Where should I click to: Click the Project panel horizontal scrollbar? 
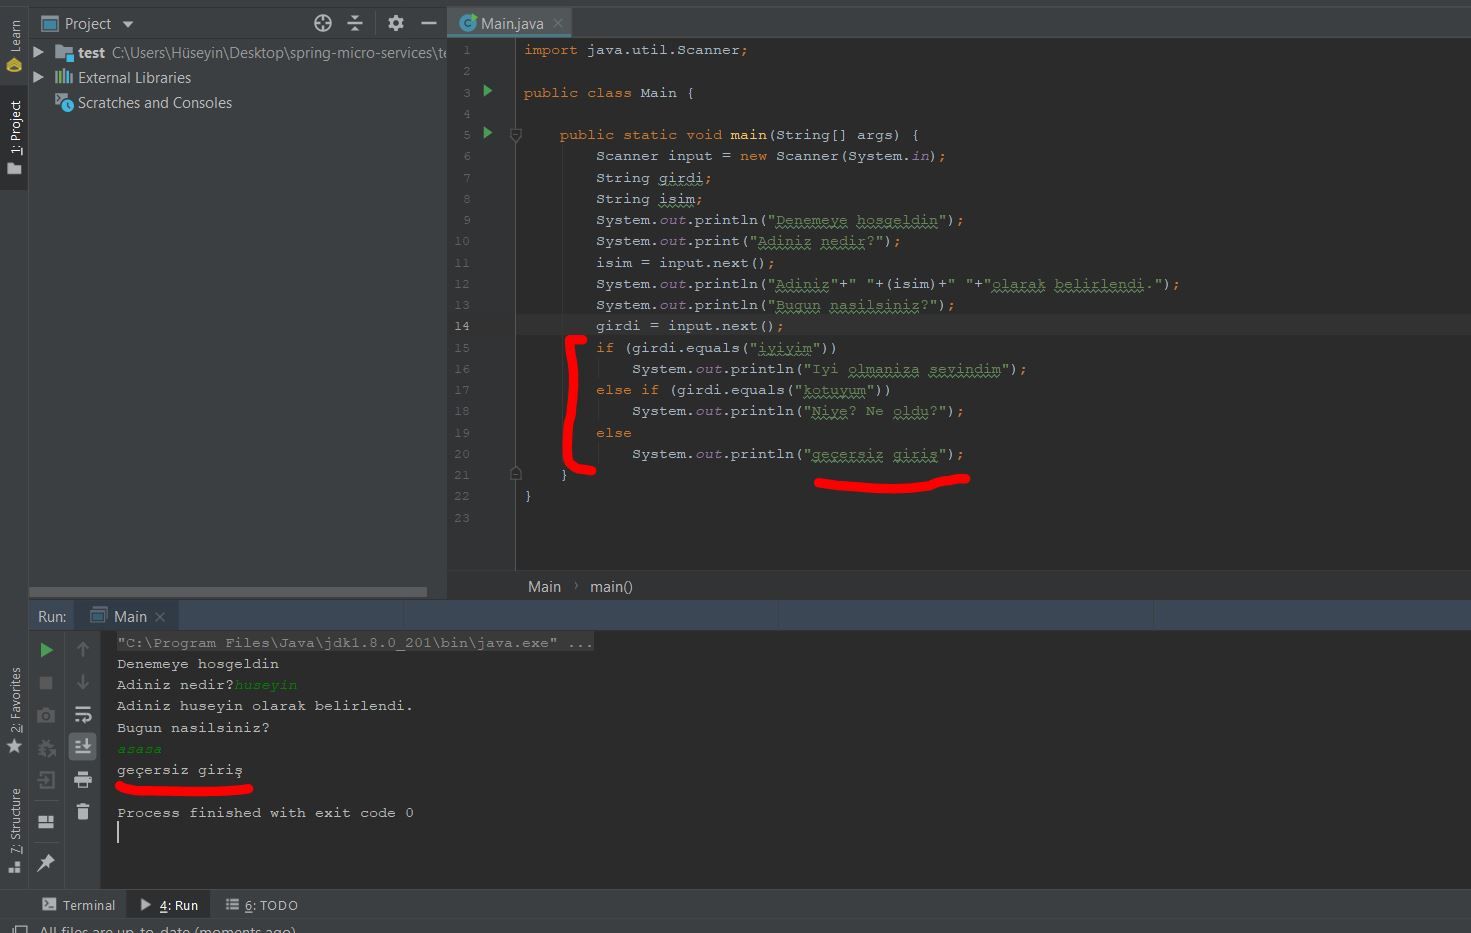tap(228, 592)
